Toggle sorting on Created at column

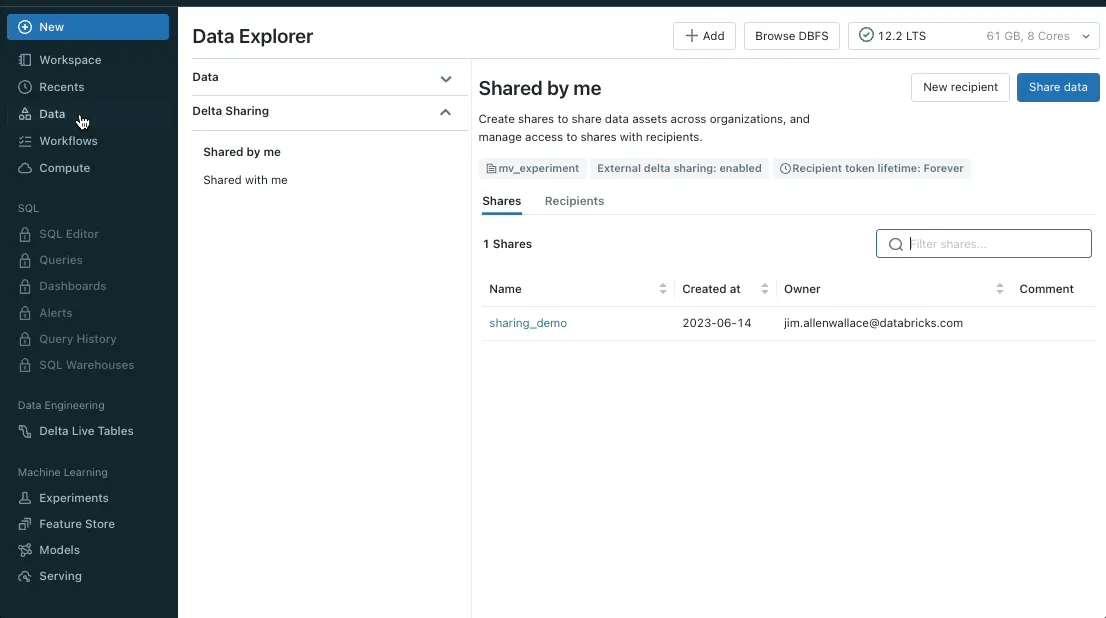click(x=765, y=289)
